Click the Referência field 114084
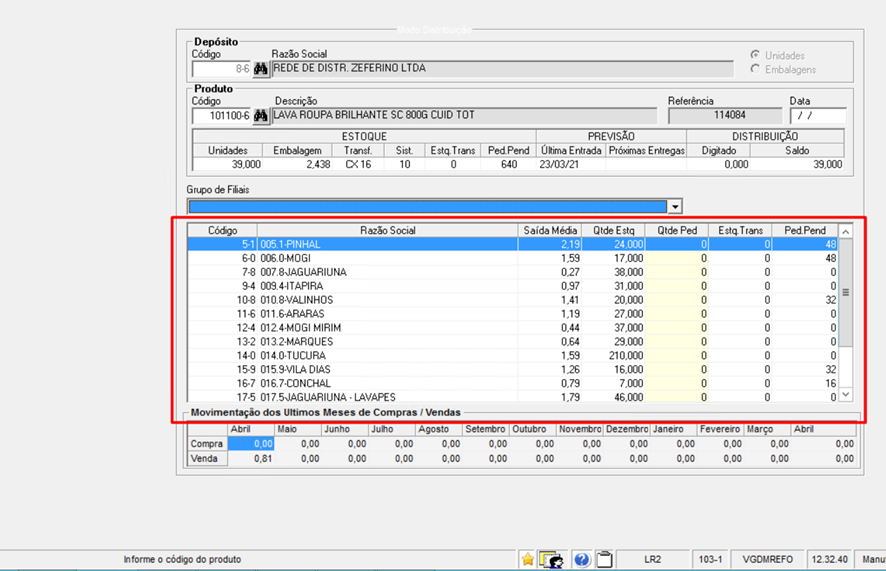Viewport: 886px width, 571px height. point(724,115)
